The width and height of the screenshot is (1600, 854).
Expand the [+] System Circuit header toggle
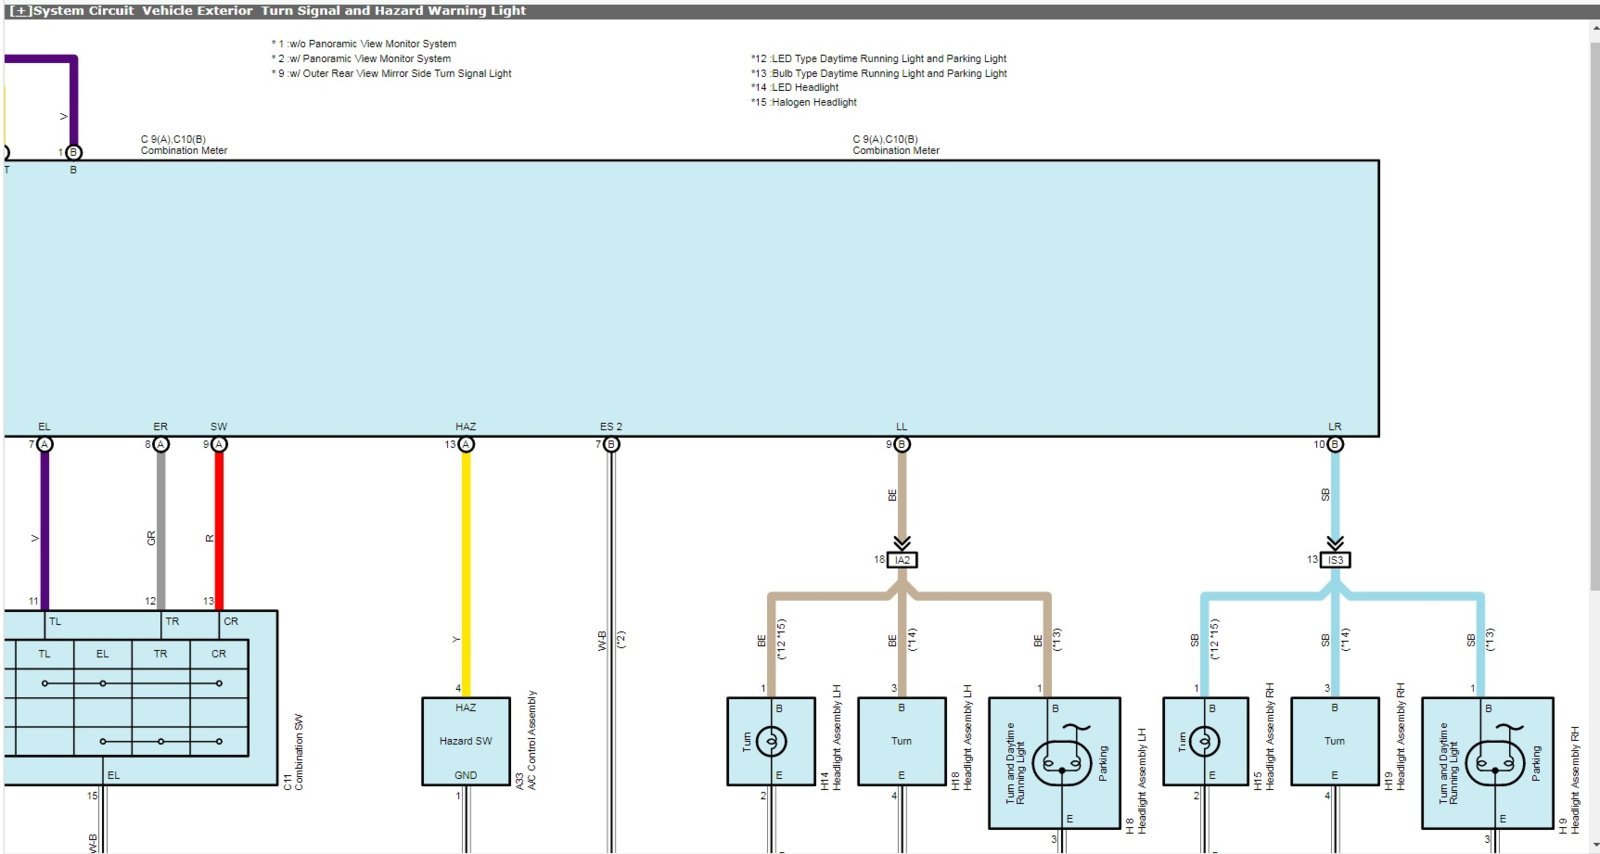coord(19,11)
